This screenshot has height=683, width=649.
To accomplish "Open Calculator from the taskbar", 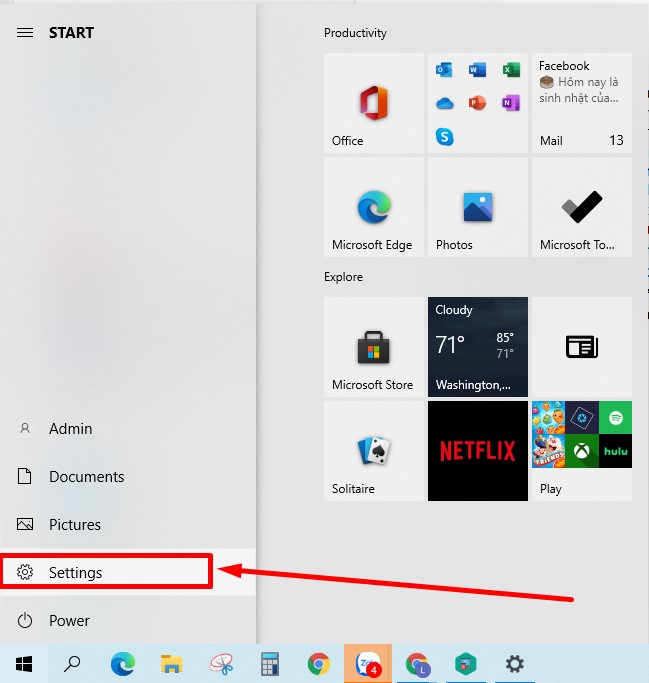I will (269, 663).
